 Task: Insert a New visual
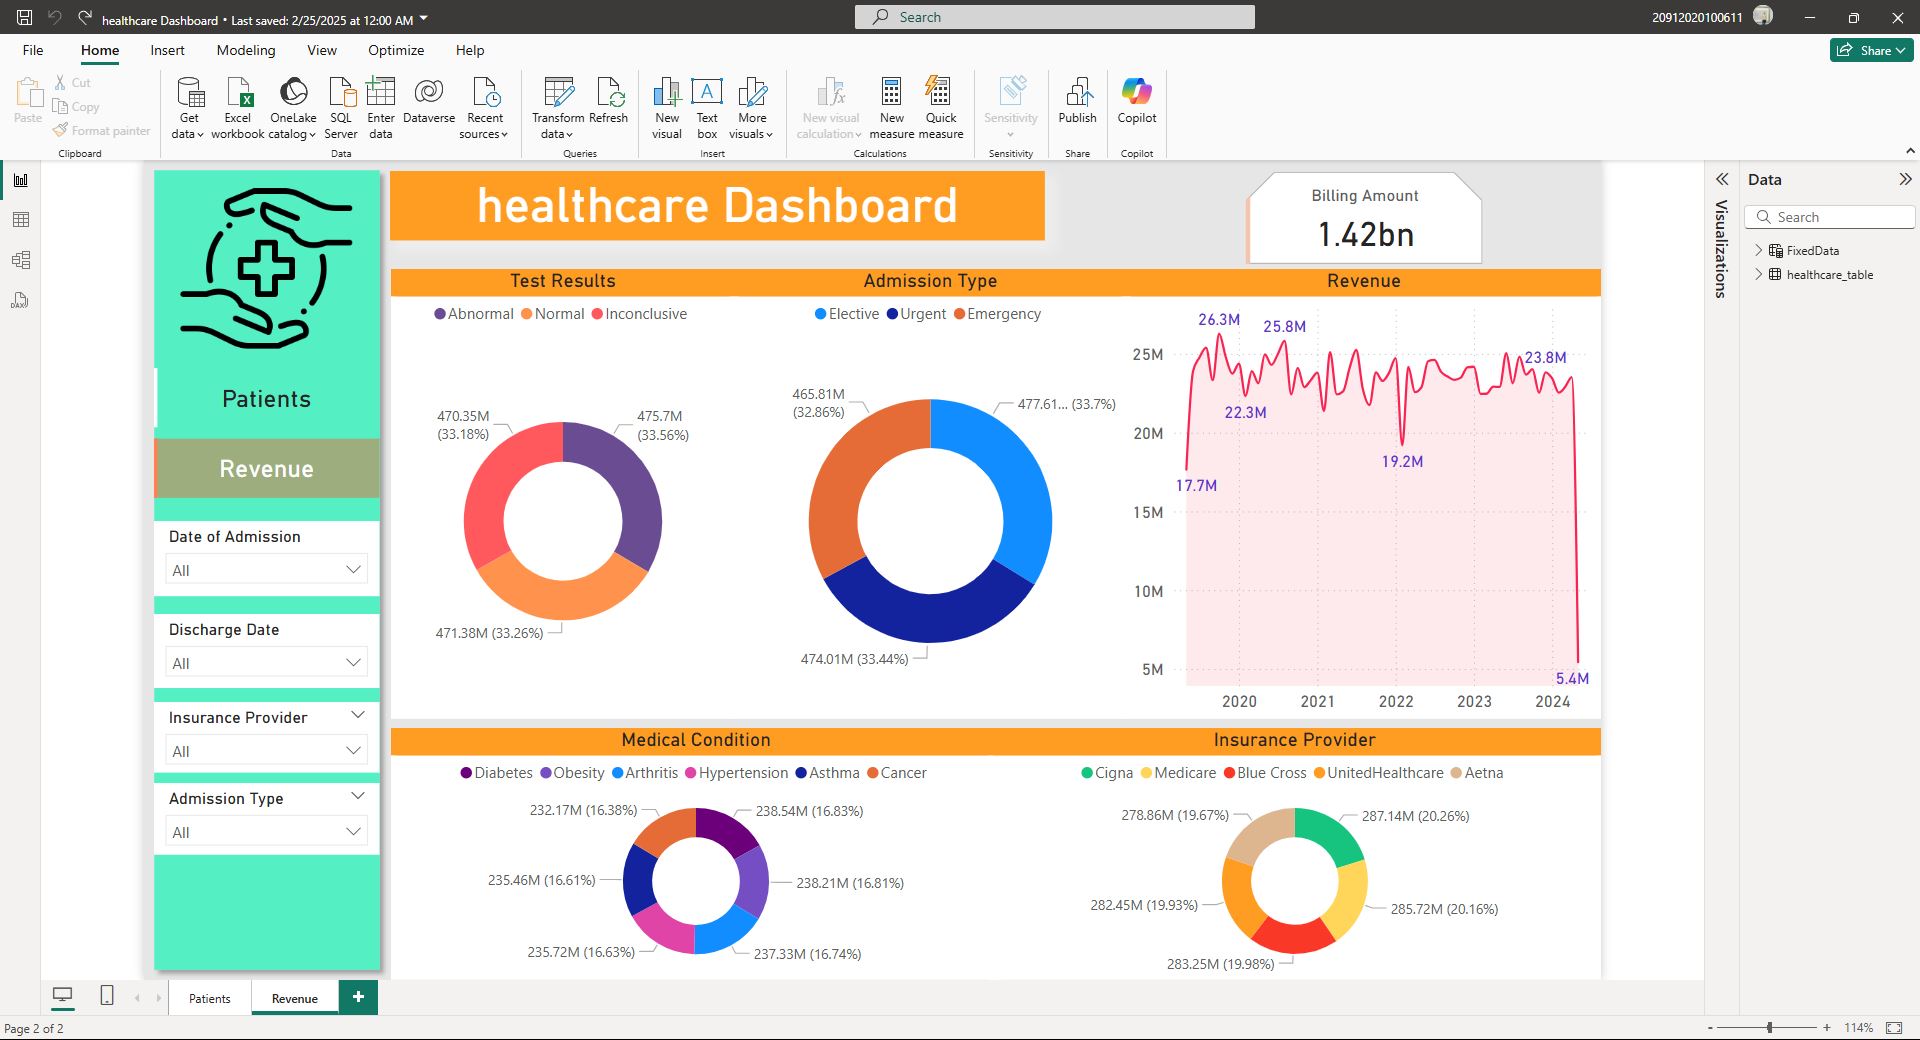pyautogui.click(x=666, y=108)
